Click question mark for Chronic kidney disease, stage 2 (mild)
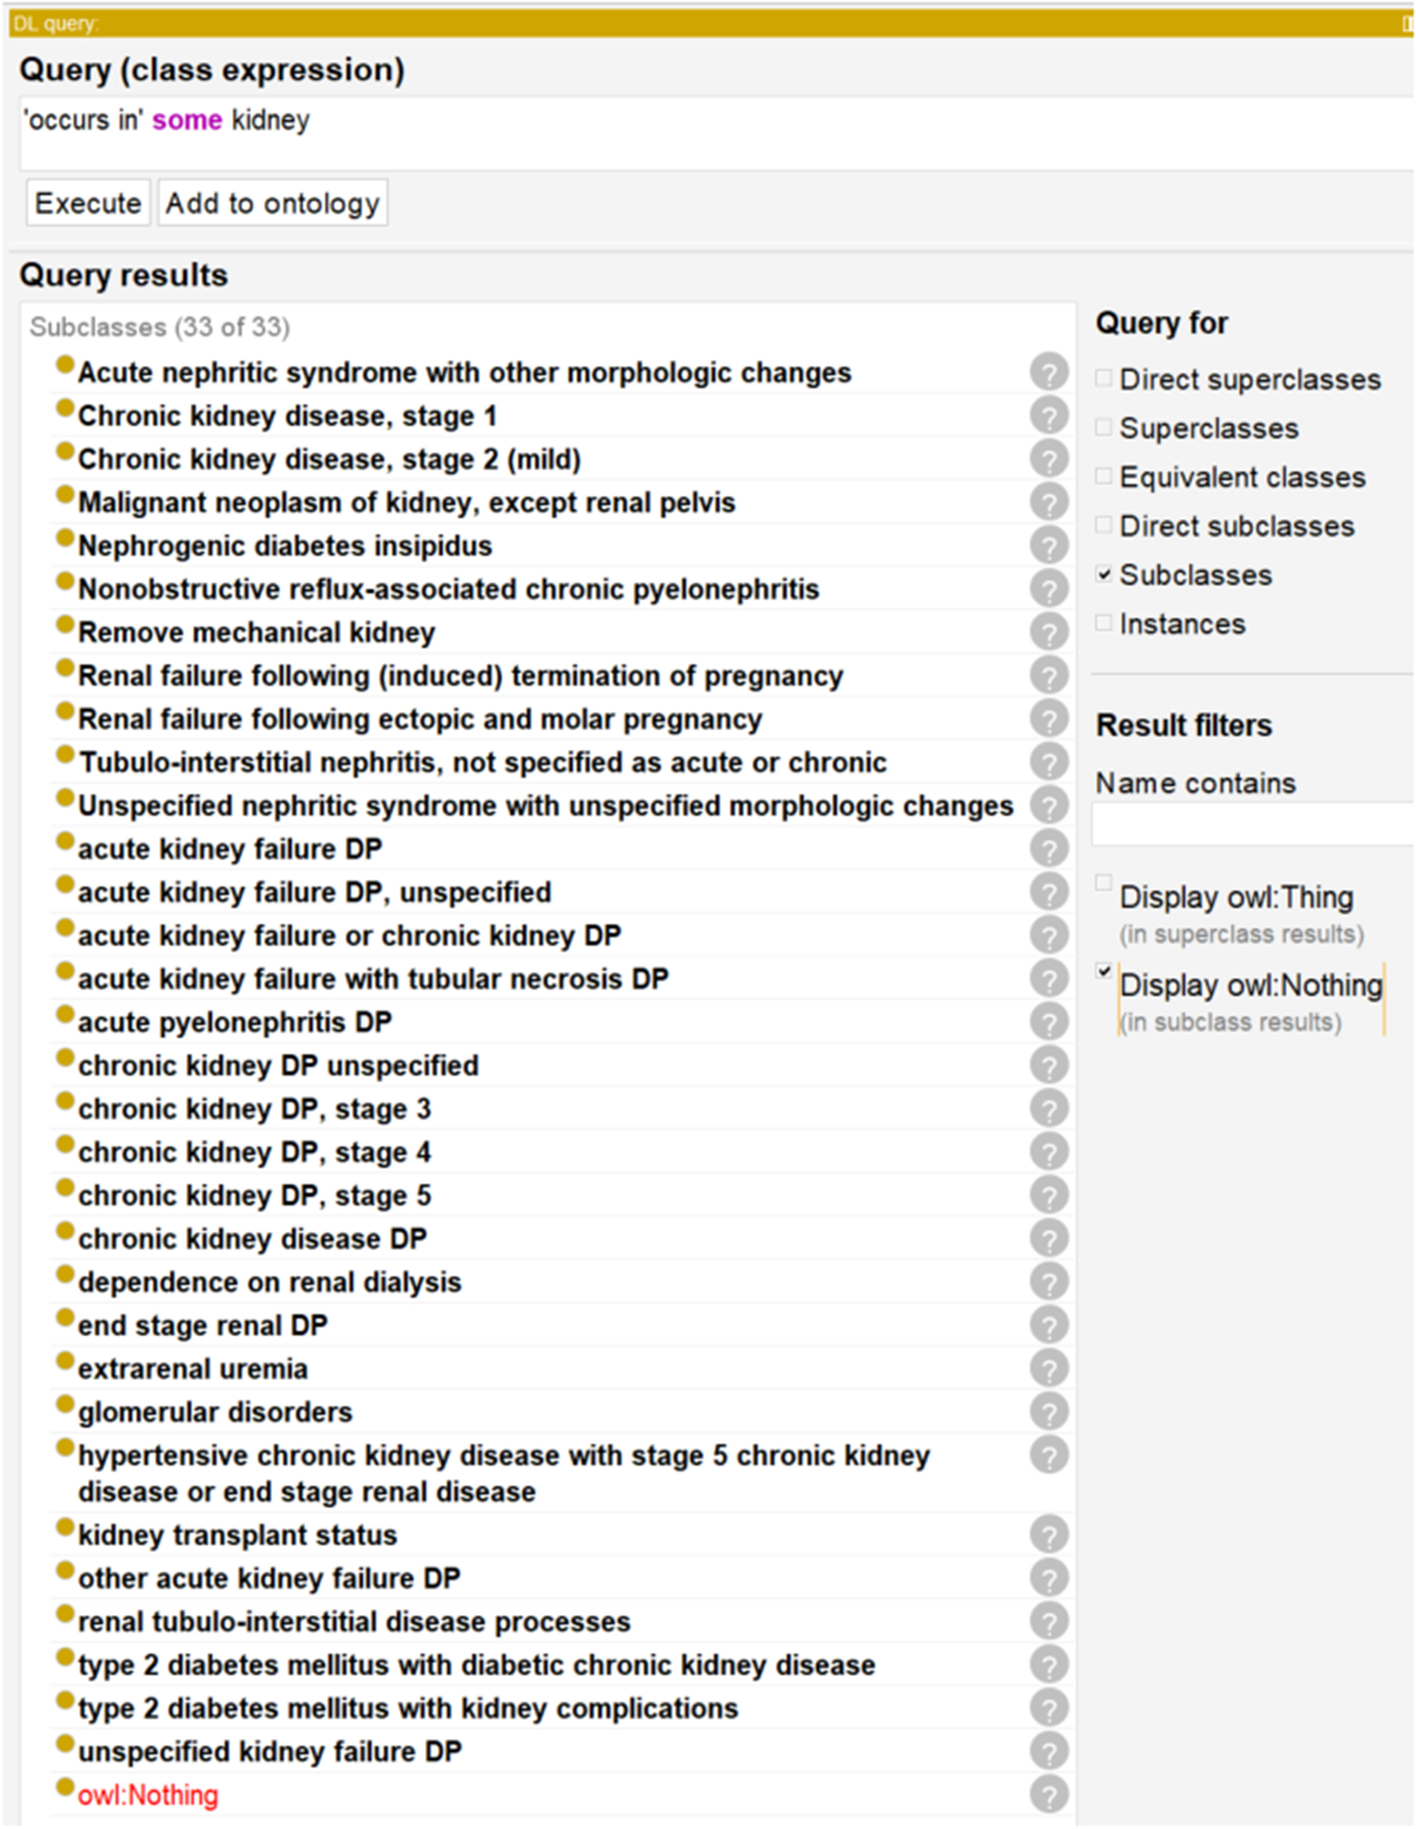This screenshot has width=1416, height=1829. 1049,459
